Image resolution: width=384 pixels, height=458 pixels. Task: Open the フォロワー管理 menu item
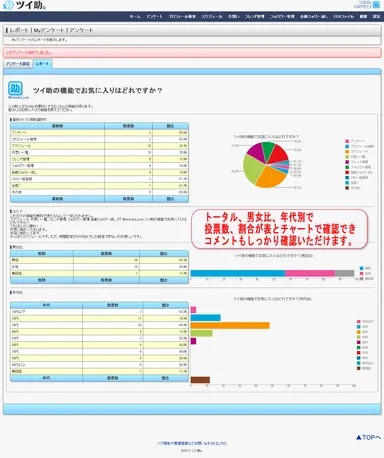pyautogui.click(x=282, y=16)
